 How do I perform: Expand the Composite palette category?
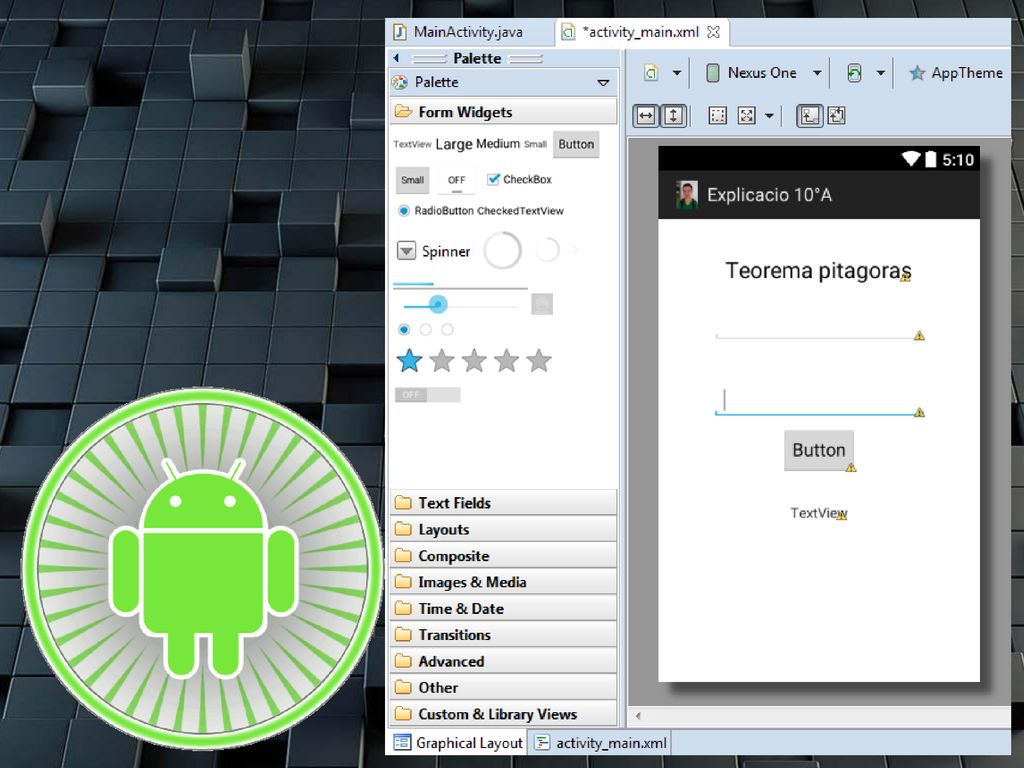coord(504,556)
